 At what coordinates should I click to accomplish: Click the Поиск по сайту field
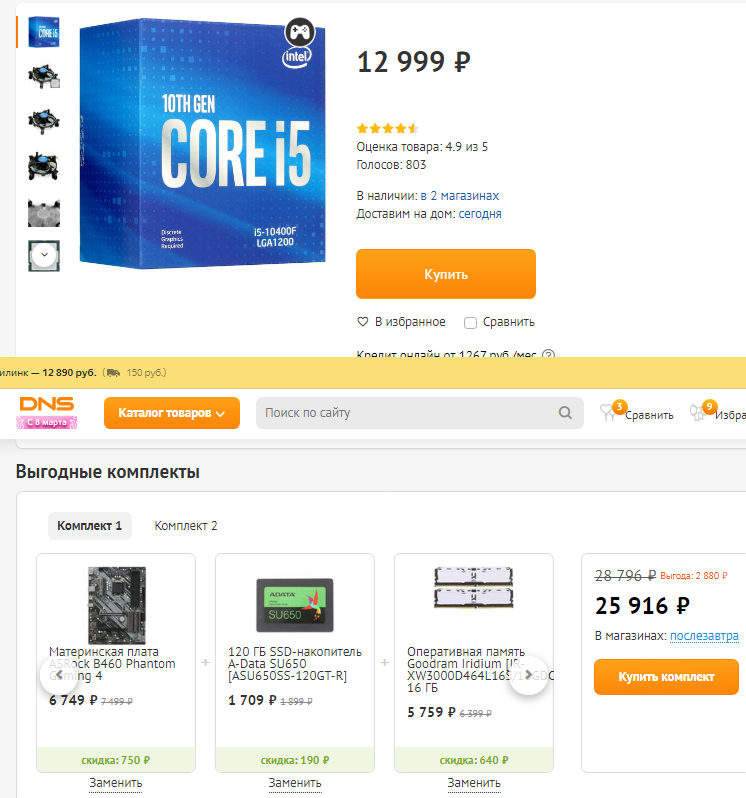pos(407,413)
